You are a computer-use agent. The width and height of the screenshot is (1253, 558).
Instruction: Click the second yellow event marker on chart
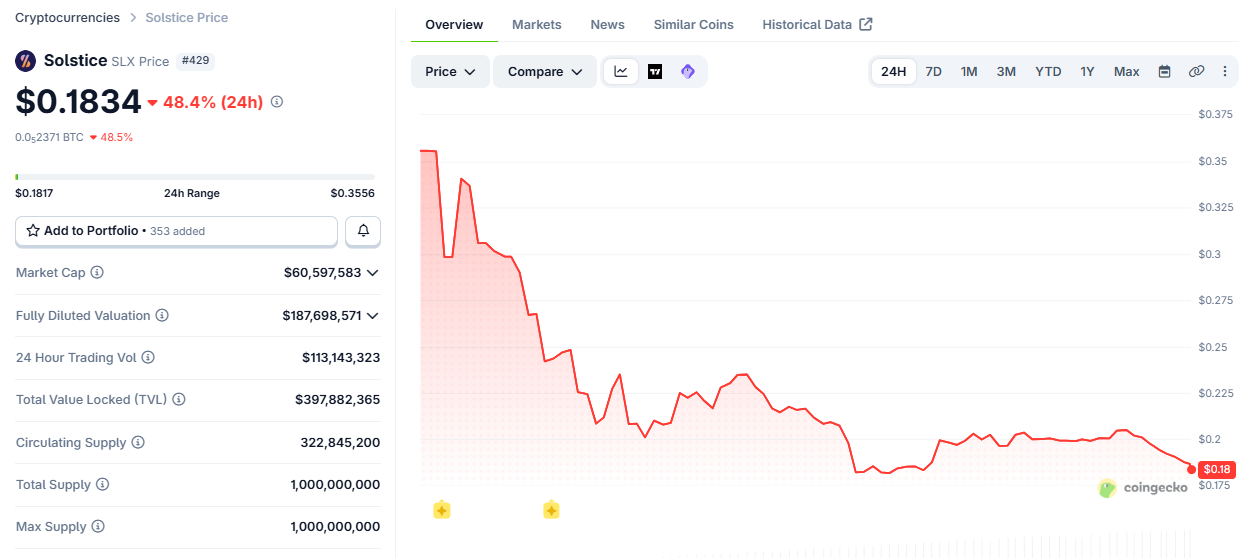(x=551, y=510)
